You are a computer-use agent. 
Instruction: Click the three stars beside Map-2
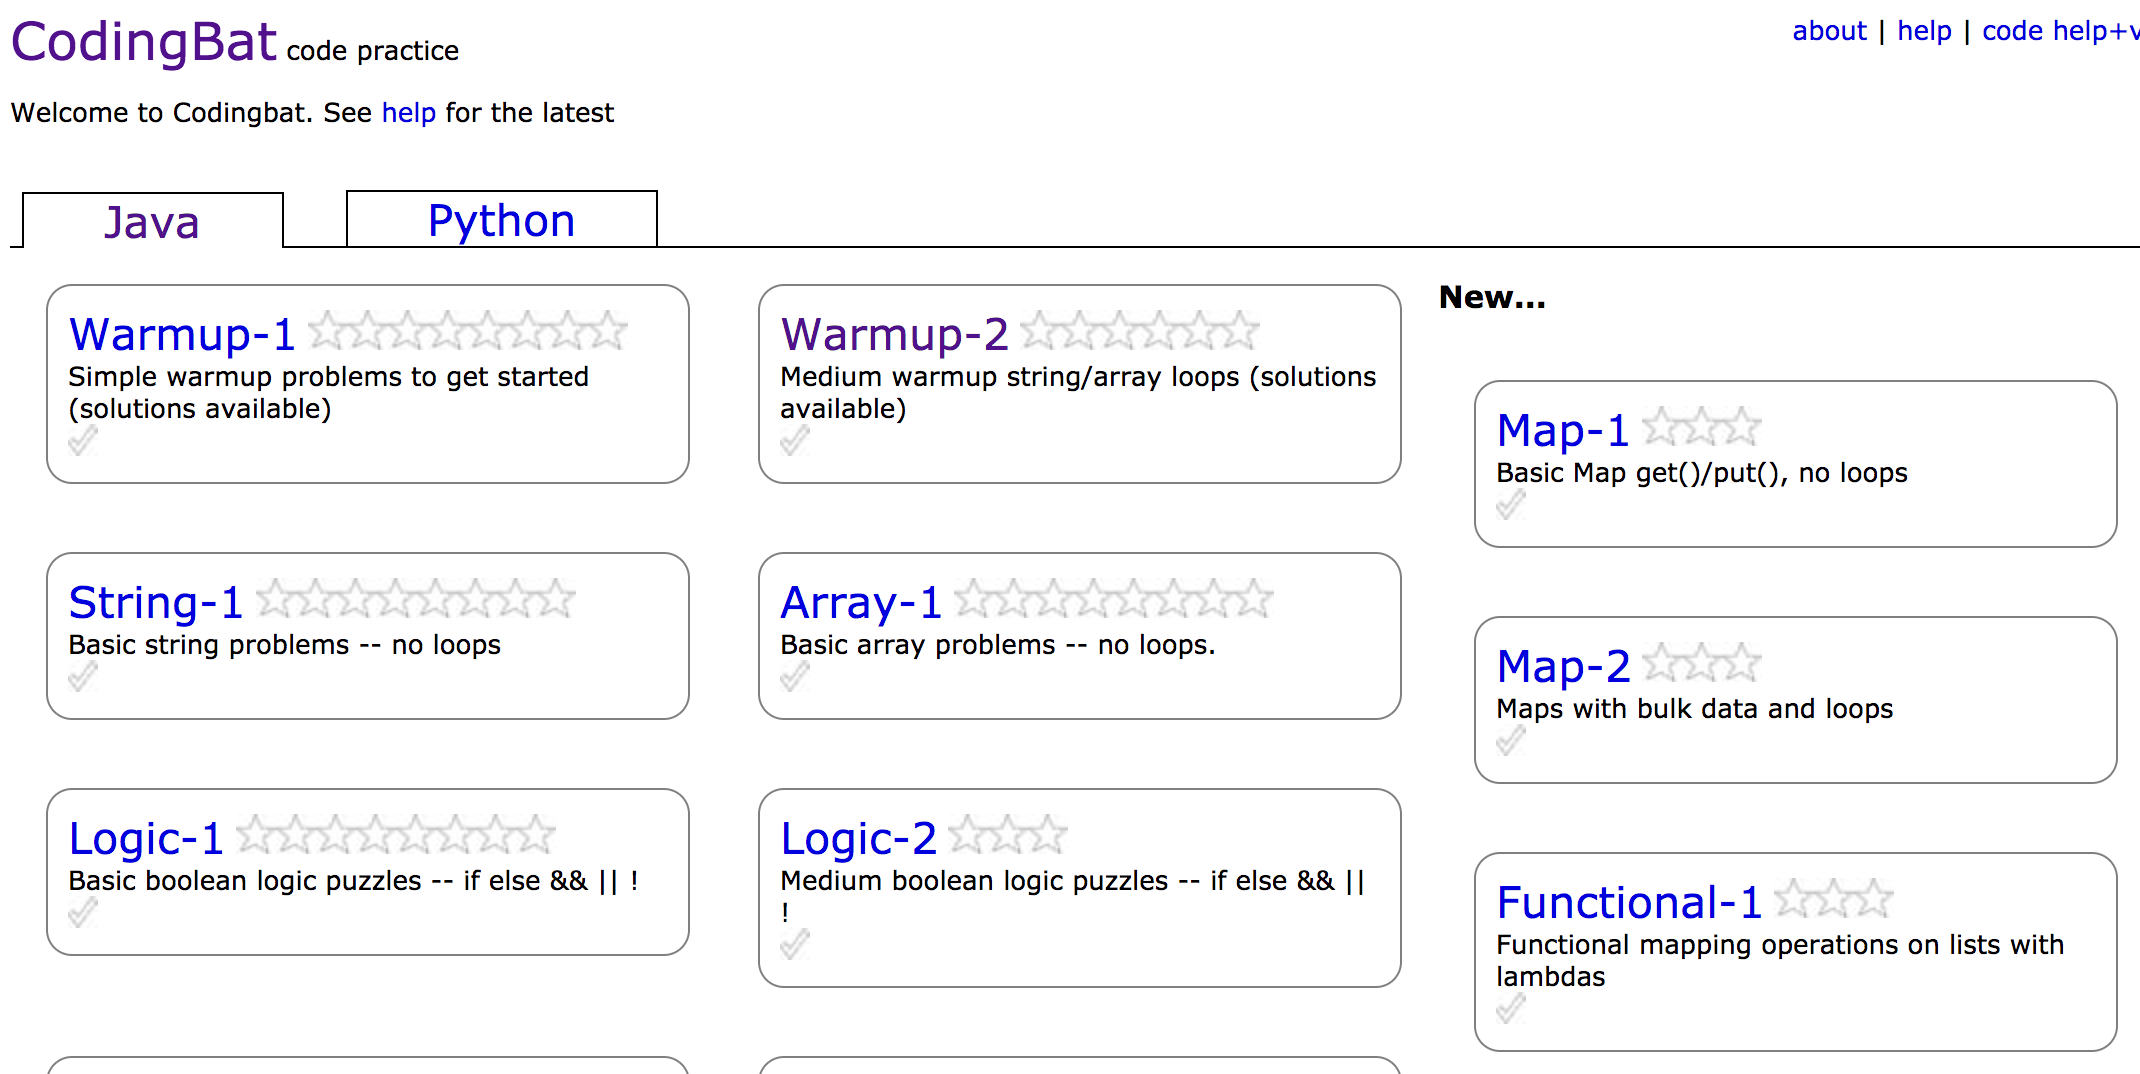pyautogui.click(x=1702, y=662)
